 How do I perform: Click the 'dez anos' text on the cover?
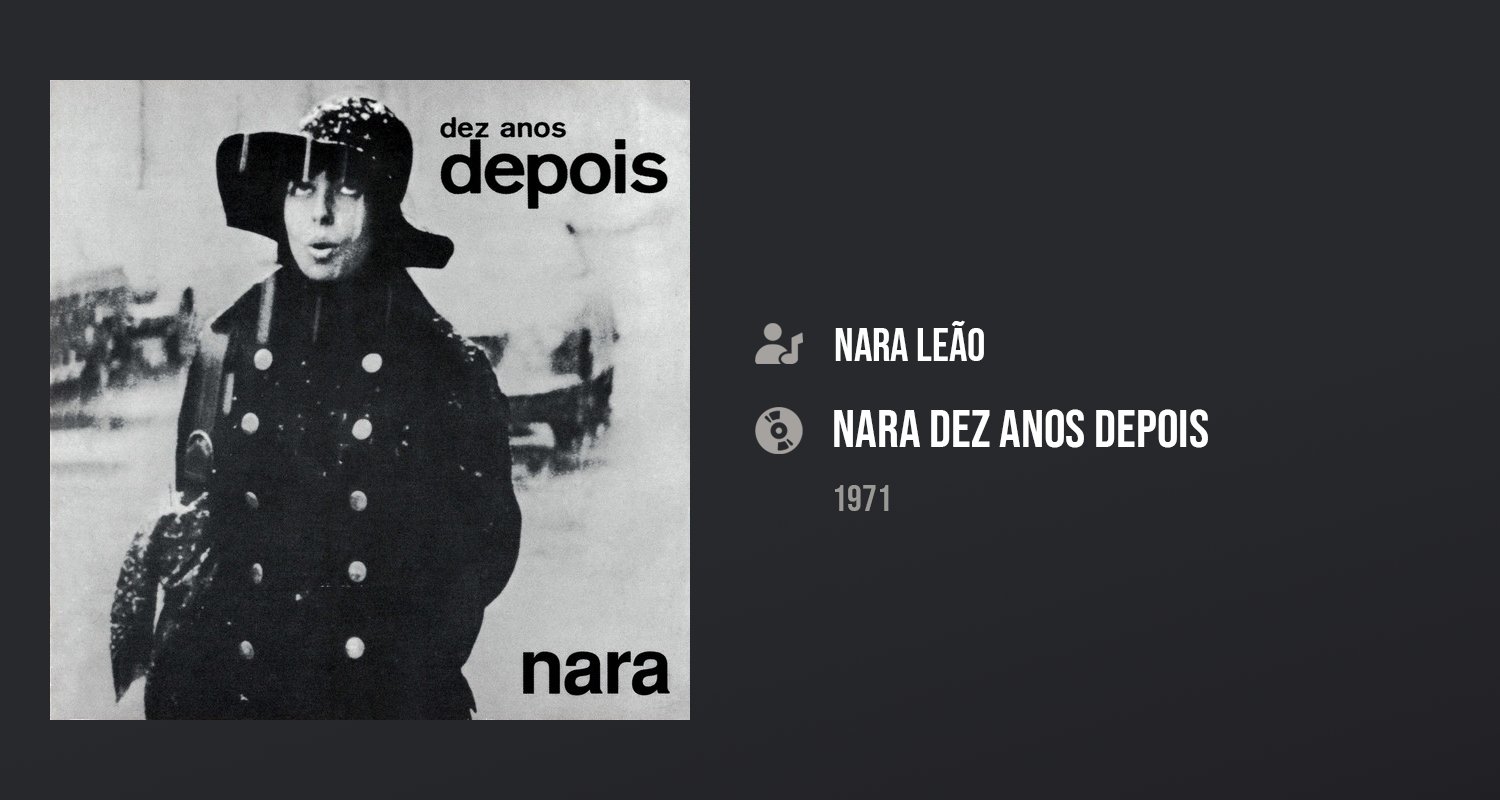pyautogui.click(x=503, y=128)
